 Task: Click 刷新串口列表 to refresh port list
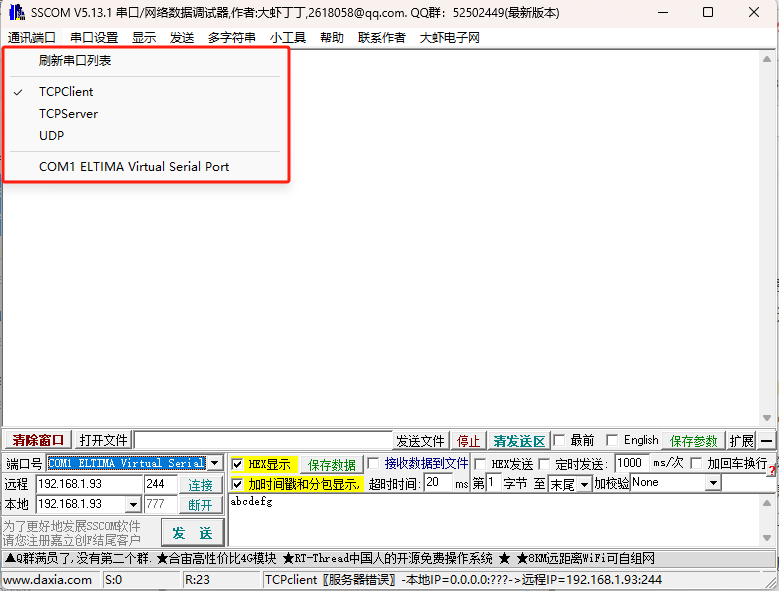pos(75,61)
